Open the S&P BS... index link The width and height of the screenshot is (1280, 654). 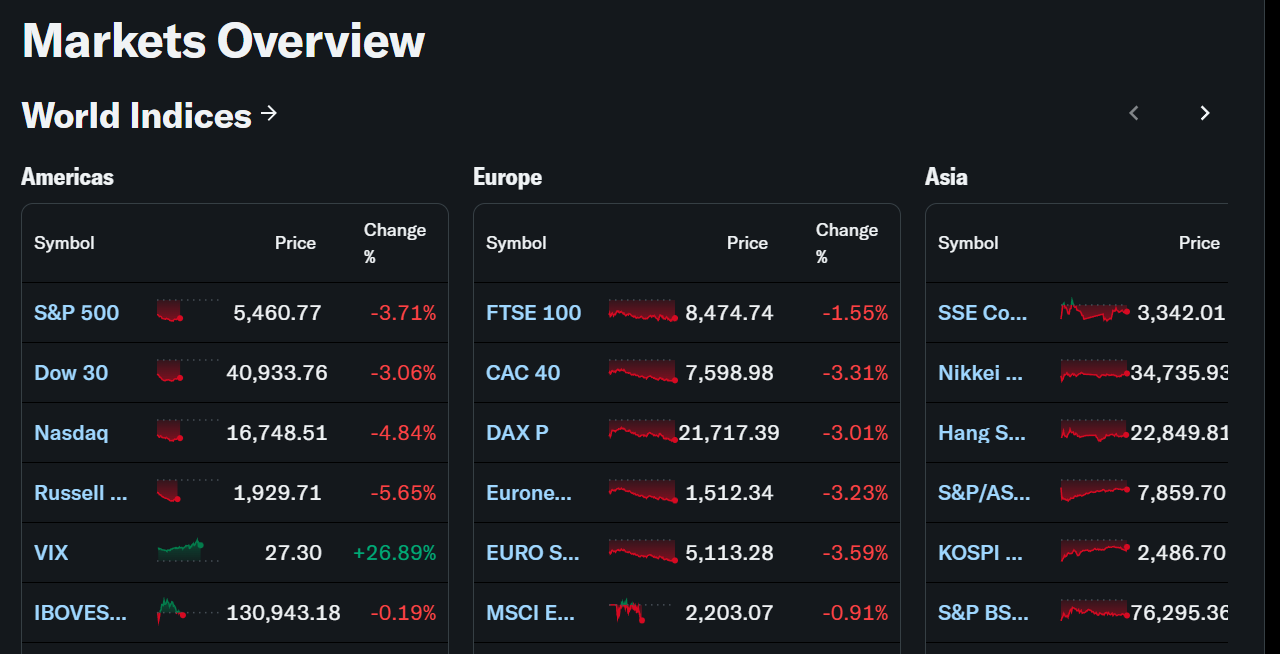coord(984,613)
